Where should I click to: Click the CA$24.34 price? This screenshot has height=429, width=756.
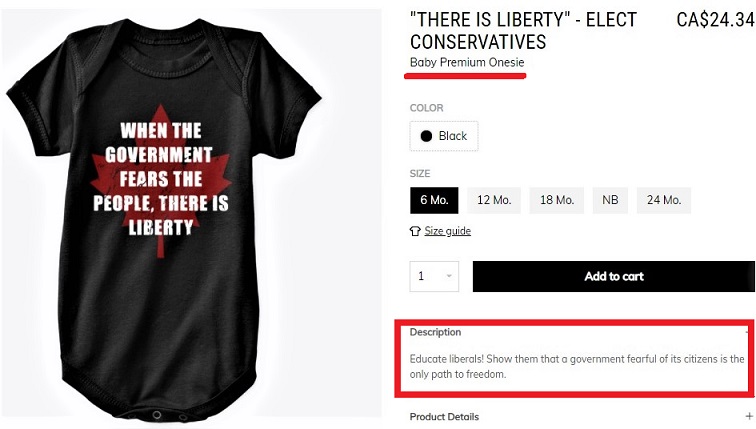pyautogui.click(x=716, y=20)
